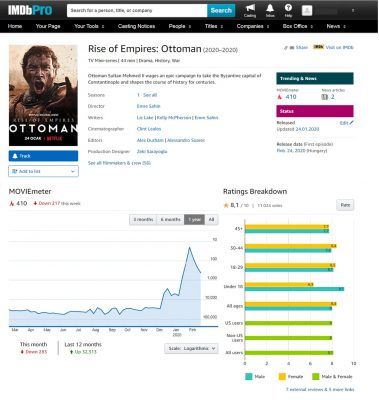Click the MOVIEmeter icon in Trending & News

coord(280,97)
